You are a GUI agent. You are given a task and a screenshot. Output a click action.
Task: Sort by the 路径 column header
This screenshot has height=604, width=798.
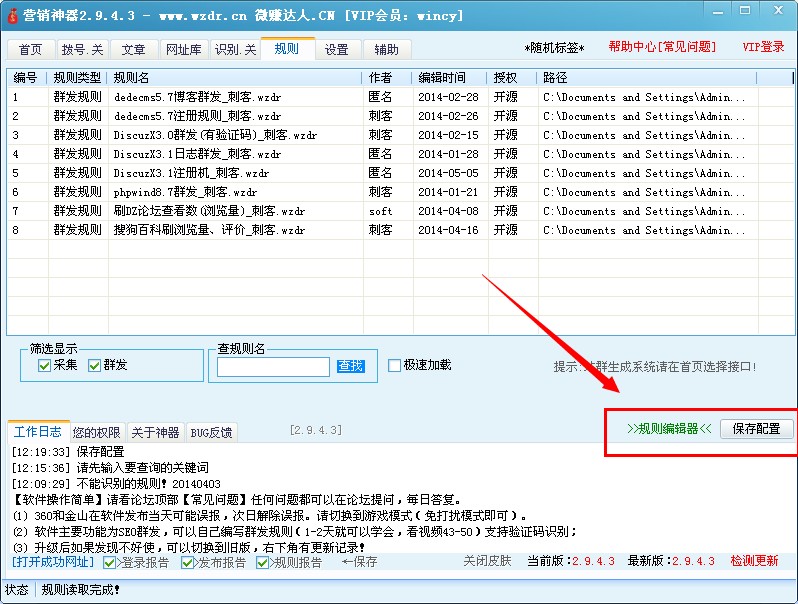(647, 78)
